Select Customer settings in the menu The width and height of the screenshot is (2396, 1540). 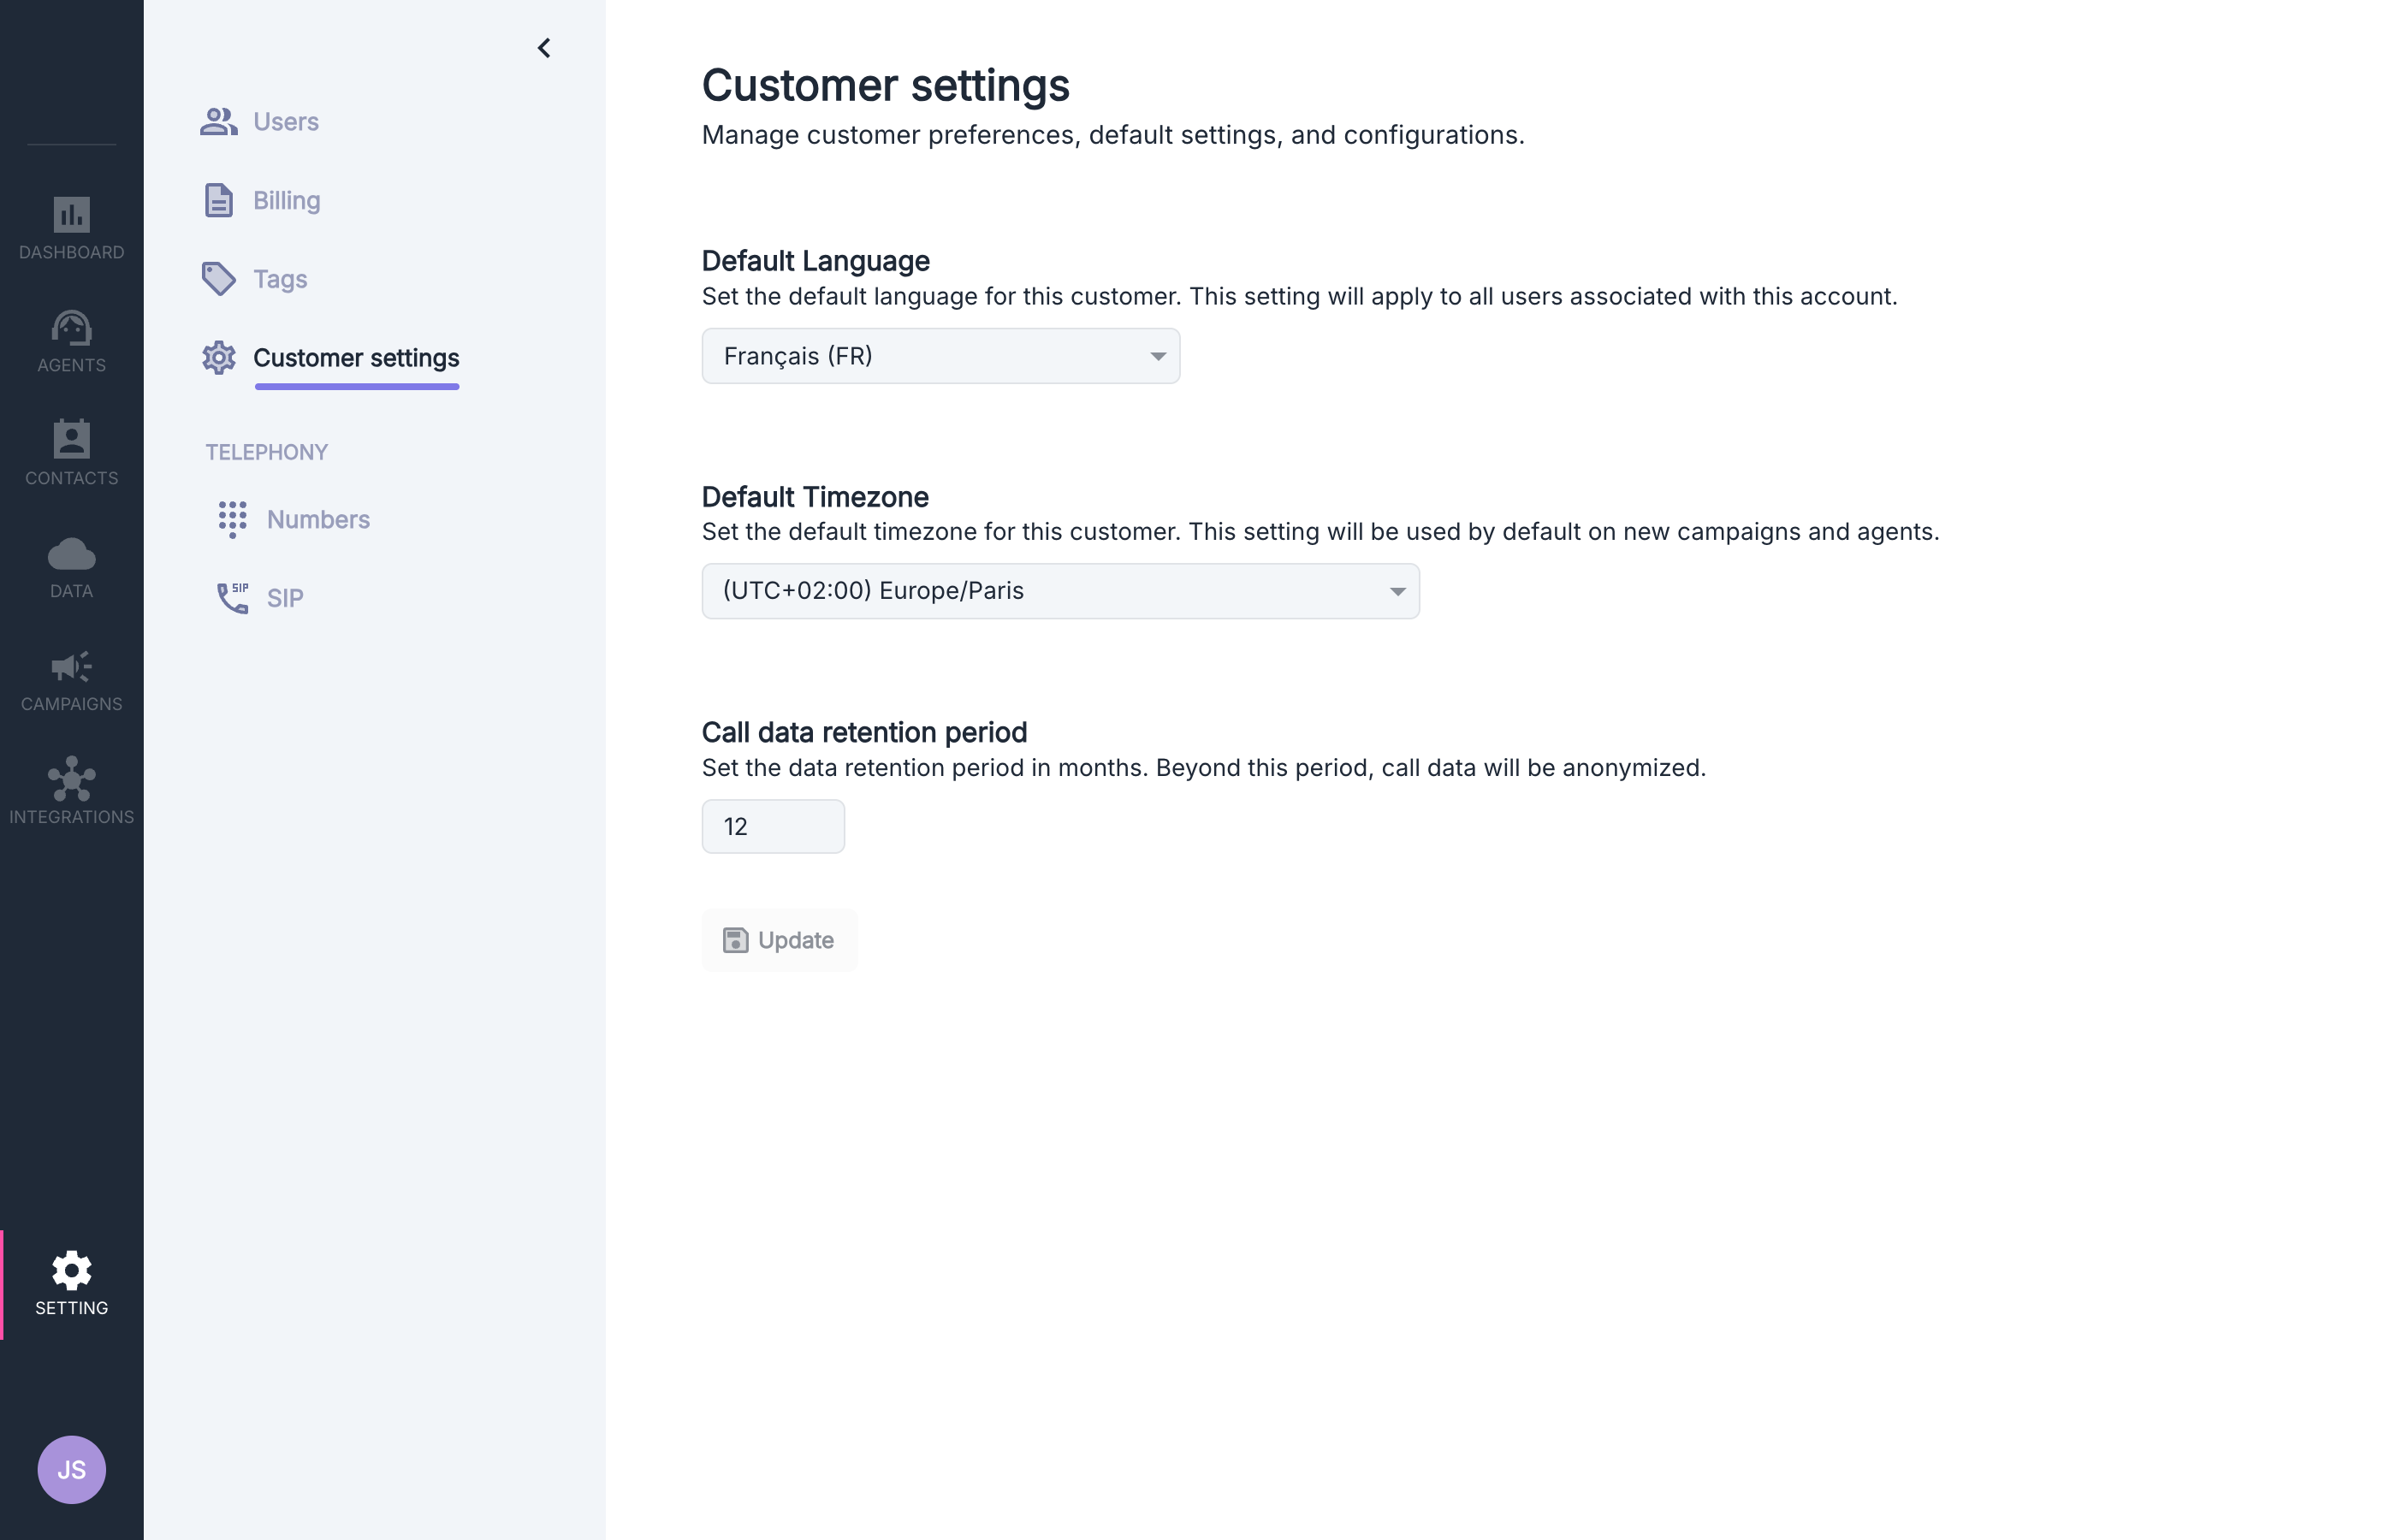click(x=356, y=358)
